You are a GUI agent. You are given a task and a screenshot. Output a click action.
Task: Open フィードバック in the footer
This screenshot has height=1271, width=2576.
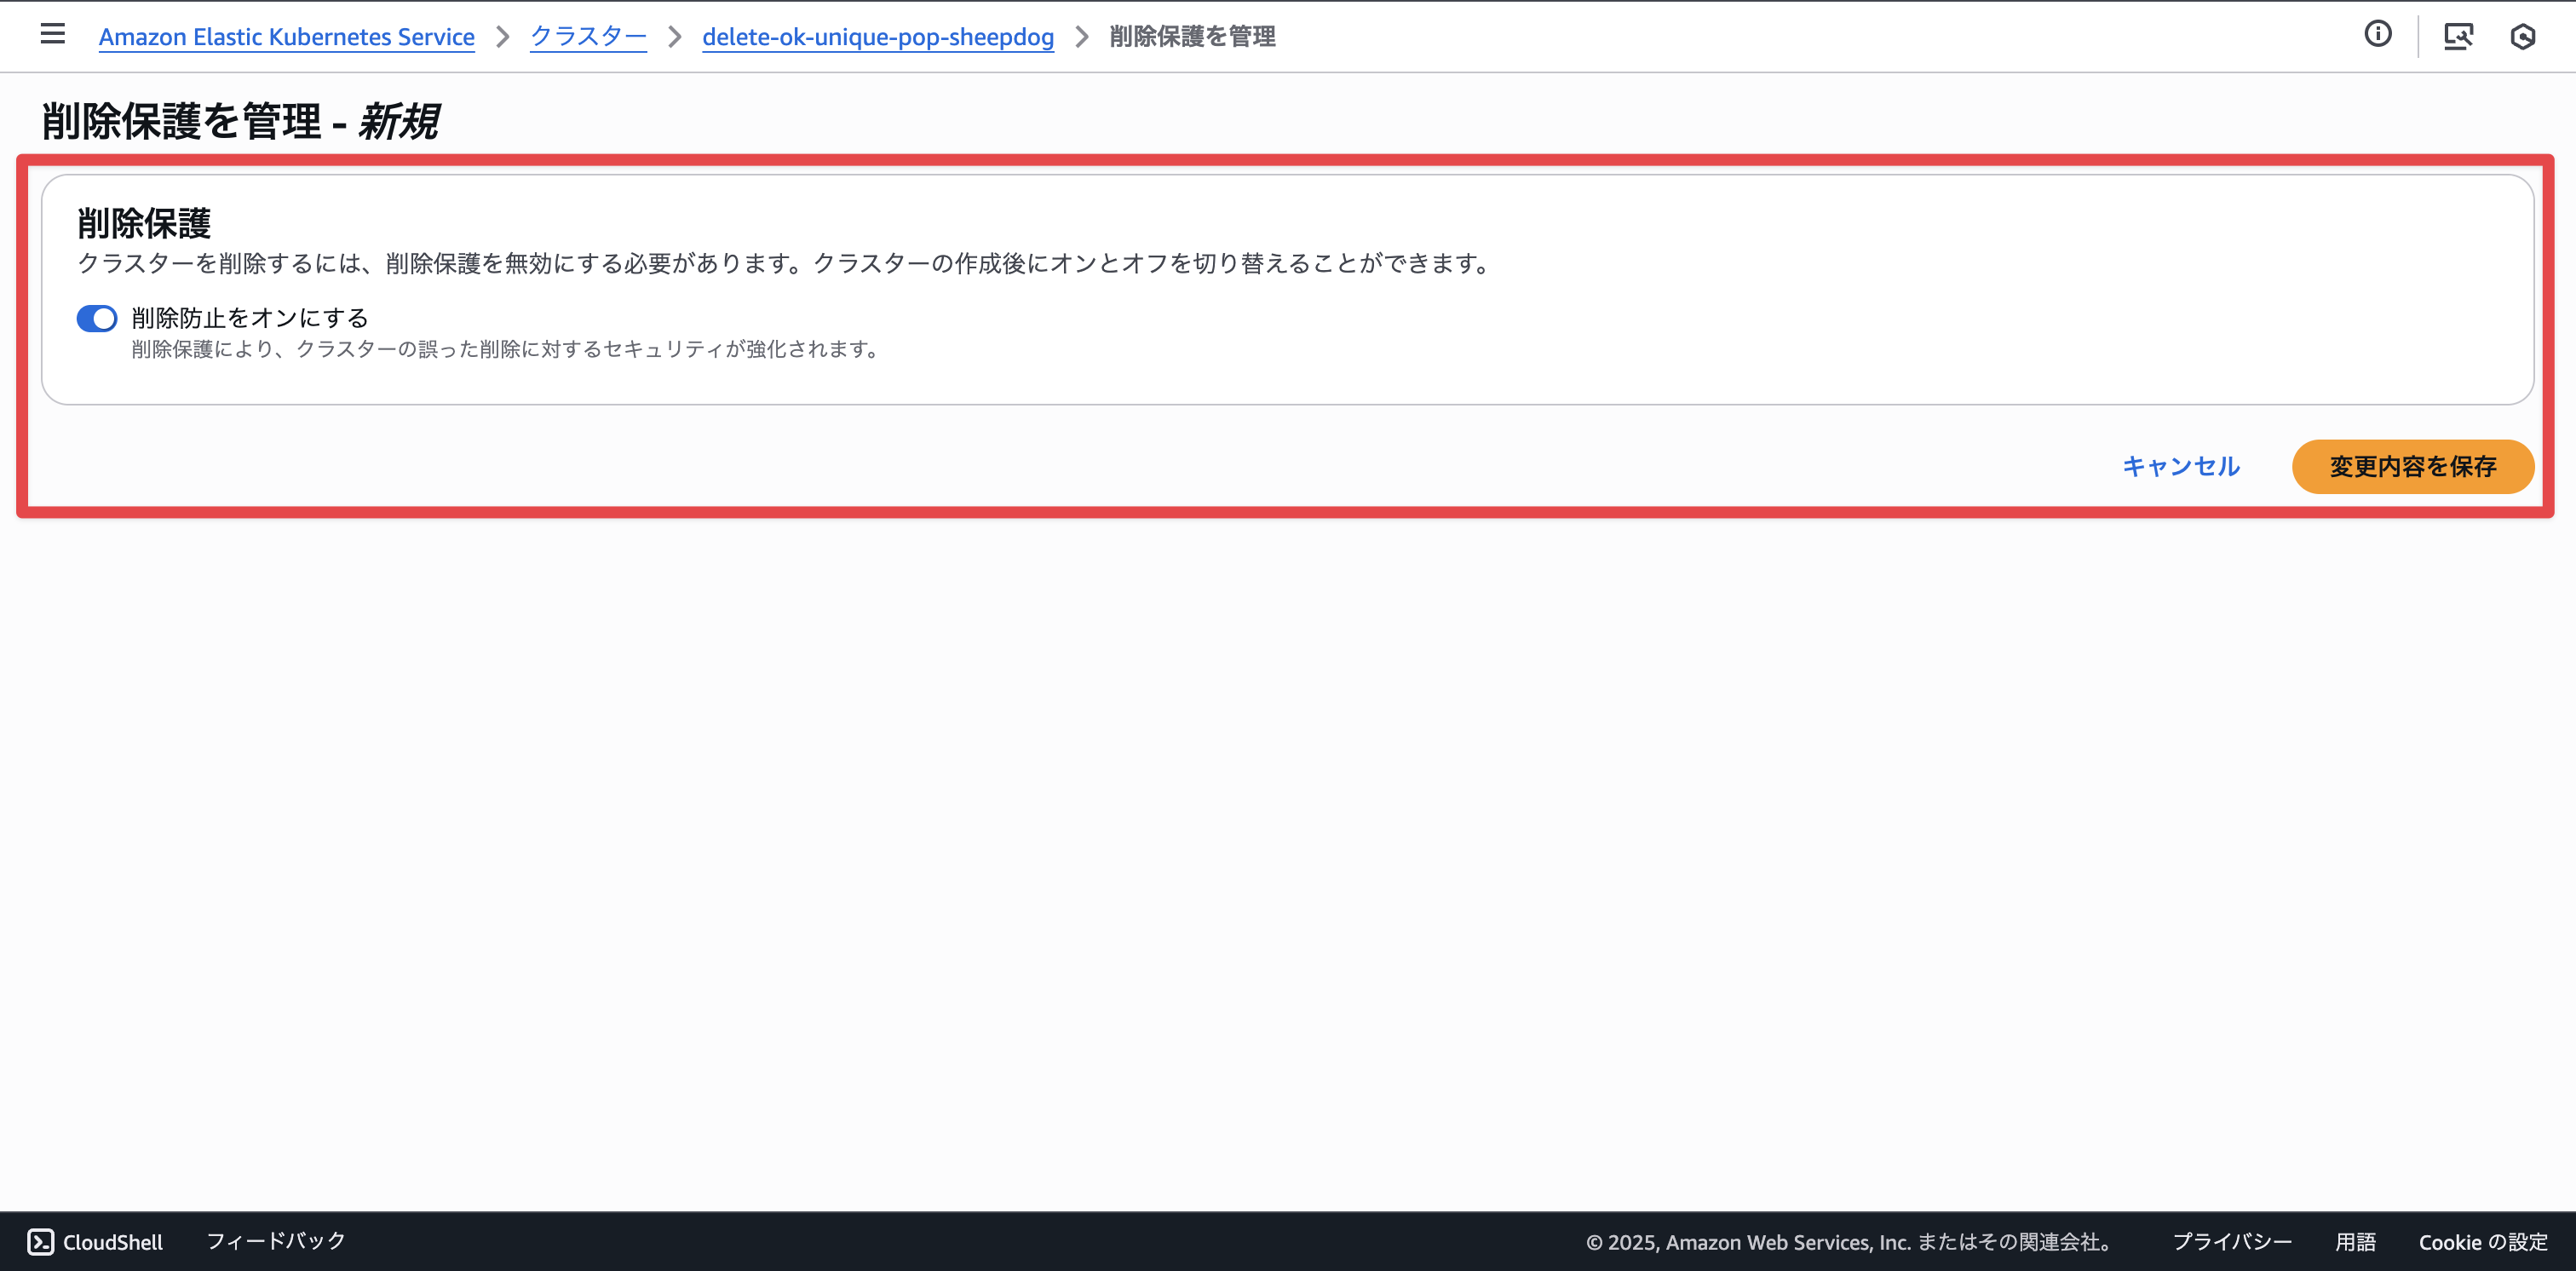pos(275,1241)
